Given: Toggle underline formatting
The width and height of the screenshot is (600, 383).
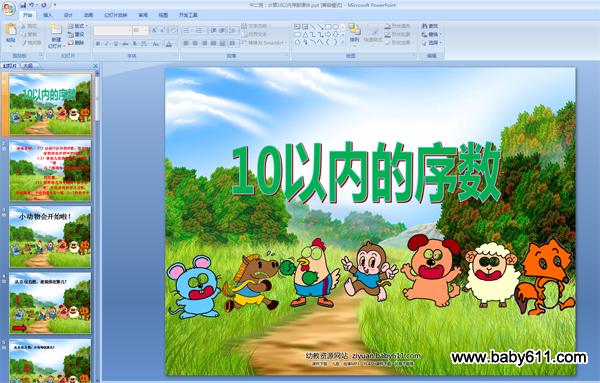Looking at the screenshot, I should click(116, 44).
